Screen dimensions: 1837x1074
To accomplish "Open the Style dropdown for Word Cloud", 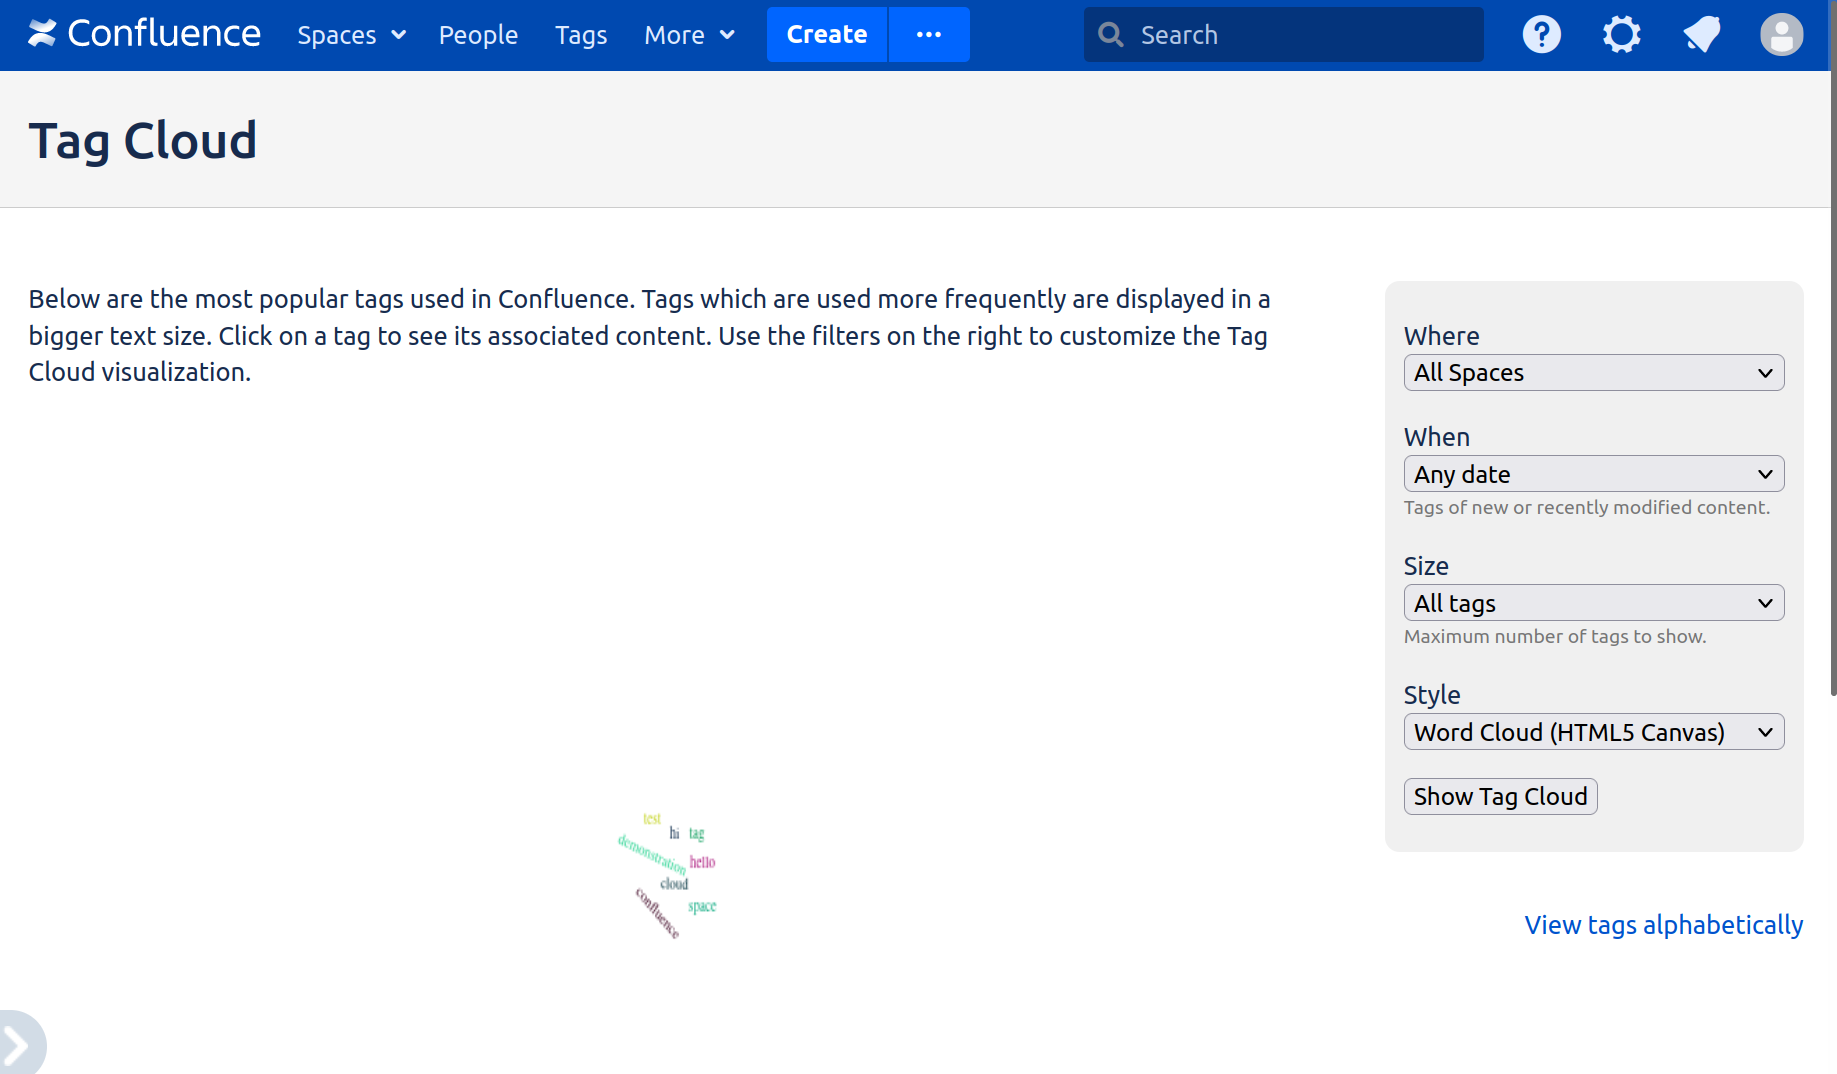I will click(1593, 731).
